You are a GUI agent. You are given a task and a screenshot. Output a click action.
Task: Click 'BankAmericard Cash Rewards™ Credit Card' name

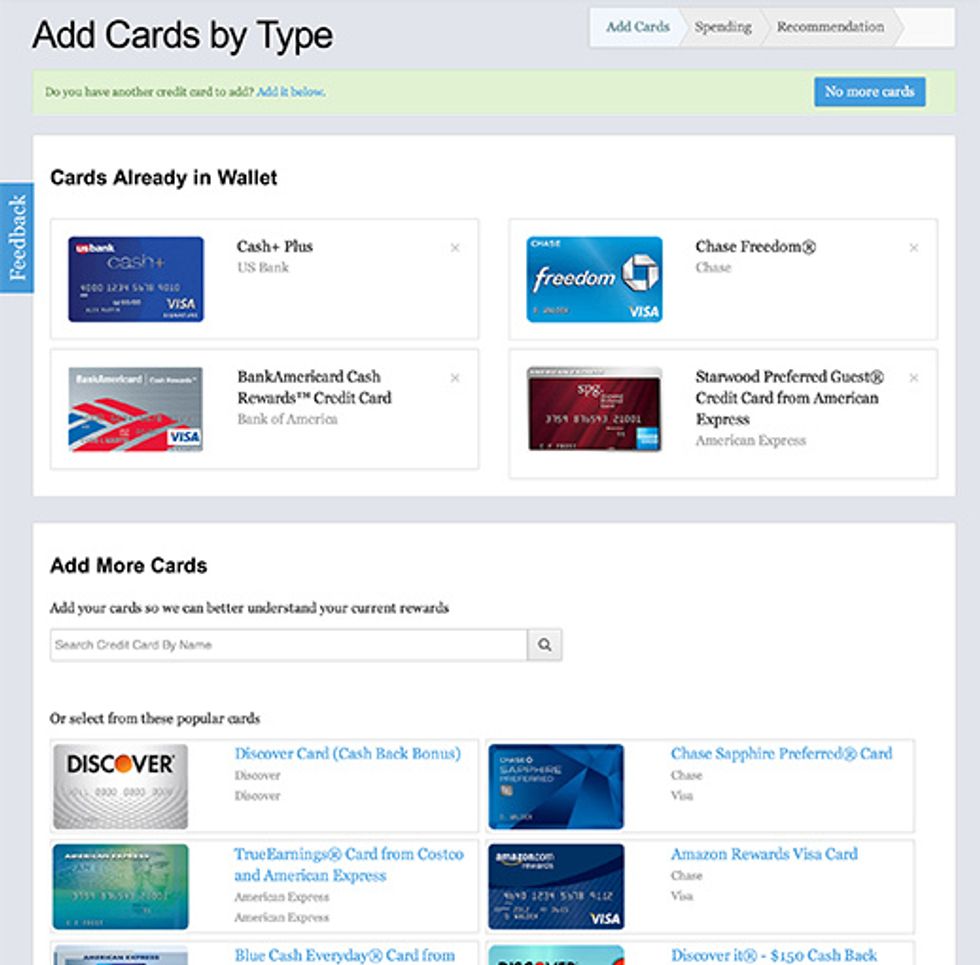coord(314,387)
